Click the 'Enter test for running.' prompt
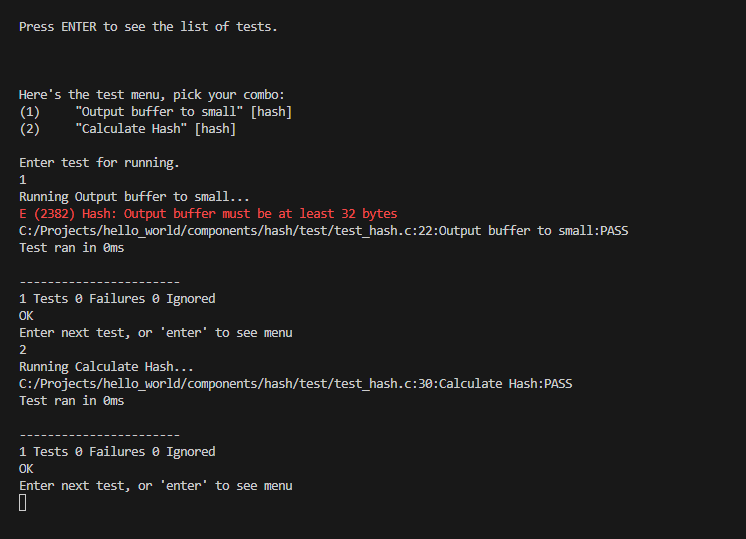The width and height of the screenshot is (746, 539). pyautogui.click(x=99, y=163)
